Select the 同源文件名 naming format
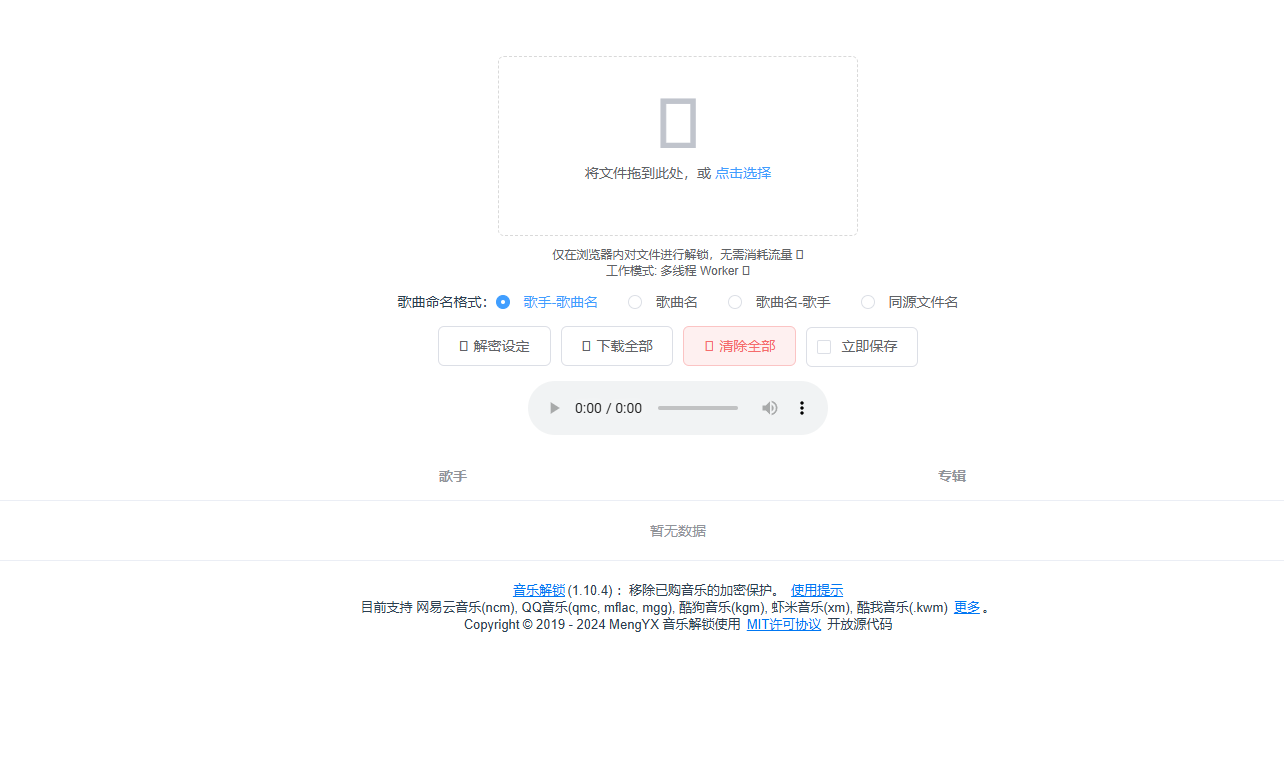Viewport: 1284px width, 773px height. [x=867, y=301]
